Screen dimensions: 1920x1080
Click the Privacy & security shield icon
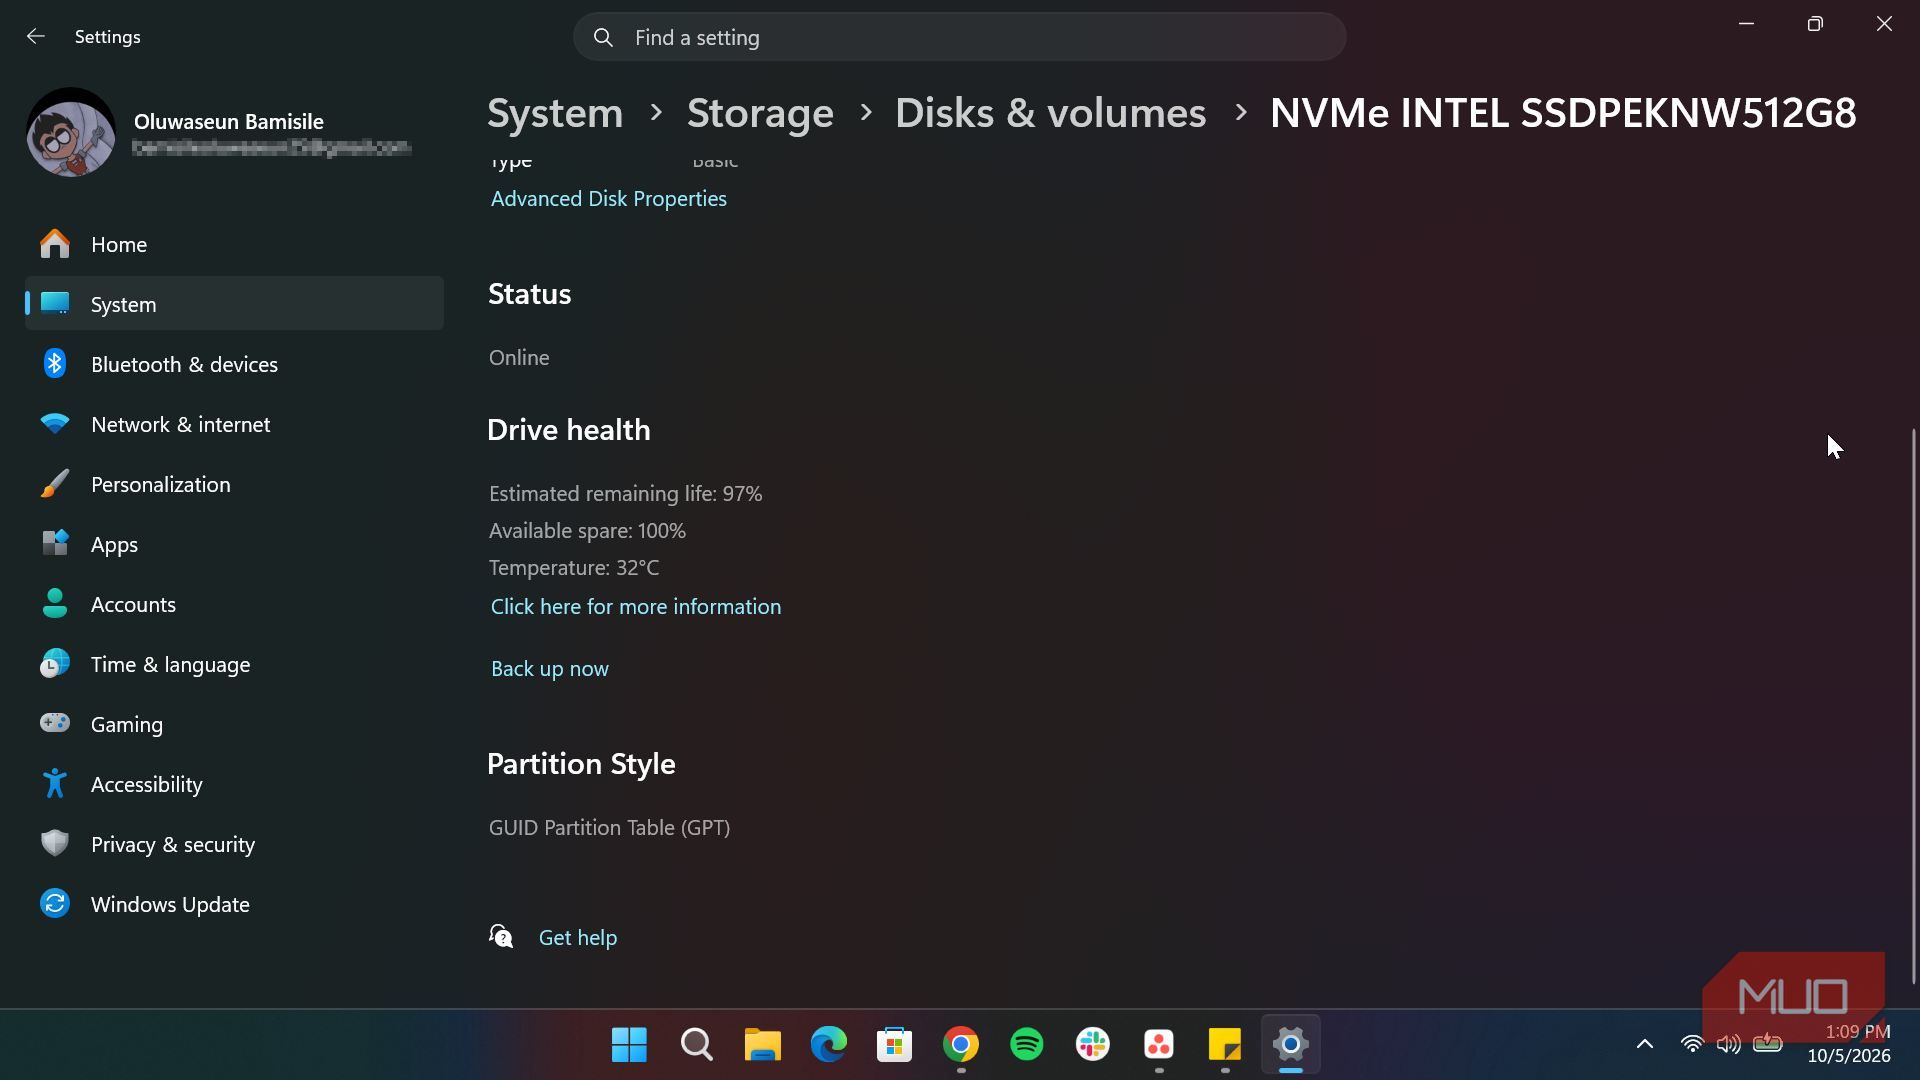click(55, 844)
